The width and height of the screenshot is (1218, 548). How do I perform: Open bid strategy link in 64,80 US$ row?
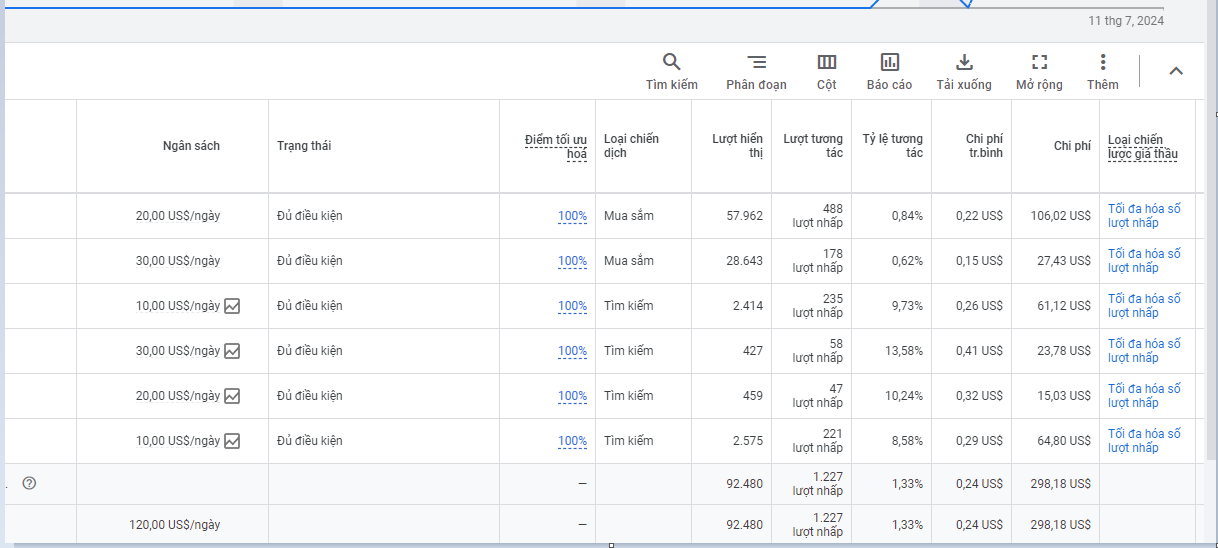point(1143,441)
